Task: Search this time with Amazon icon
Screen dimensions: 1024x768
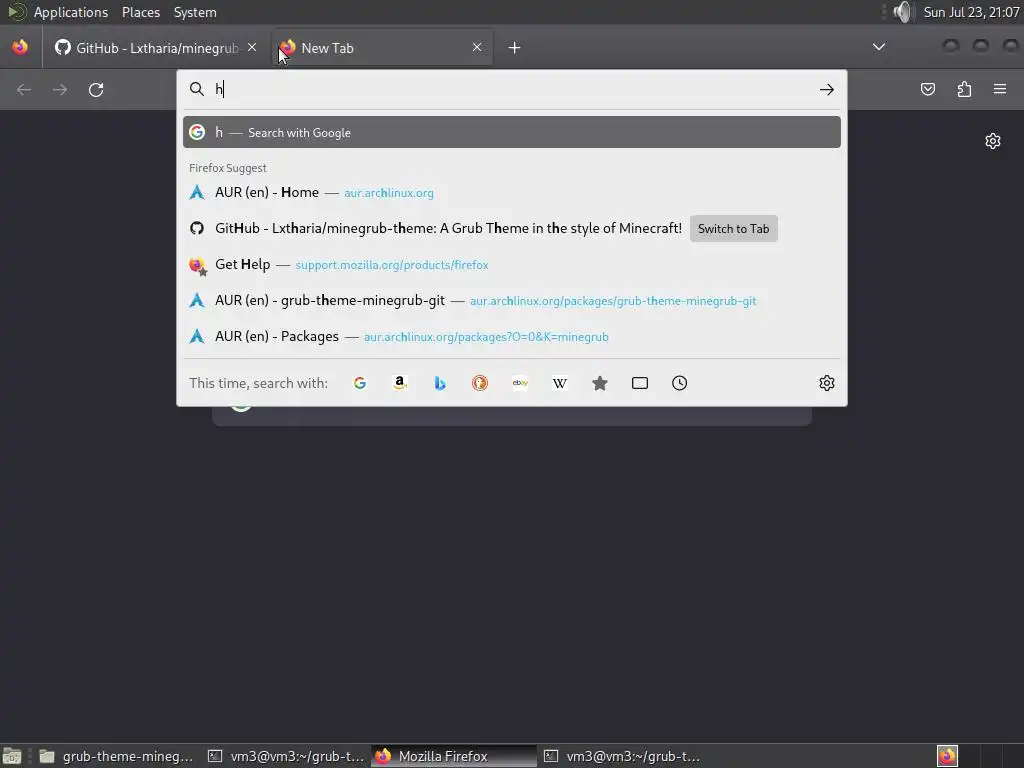Action: pos(400,383)
